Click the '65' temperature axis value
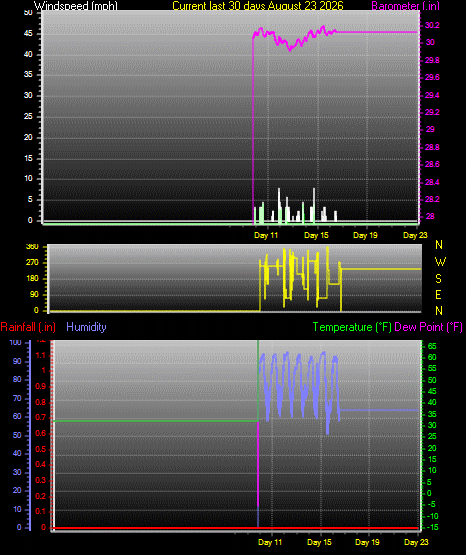This screenshot has width=466, height=555. (432, 346)
